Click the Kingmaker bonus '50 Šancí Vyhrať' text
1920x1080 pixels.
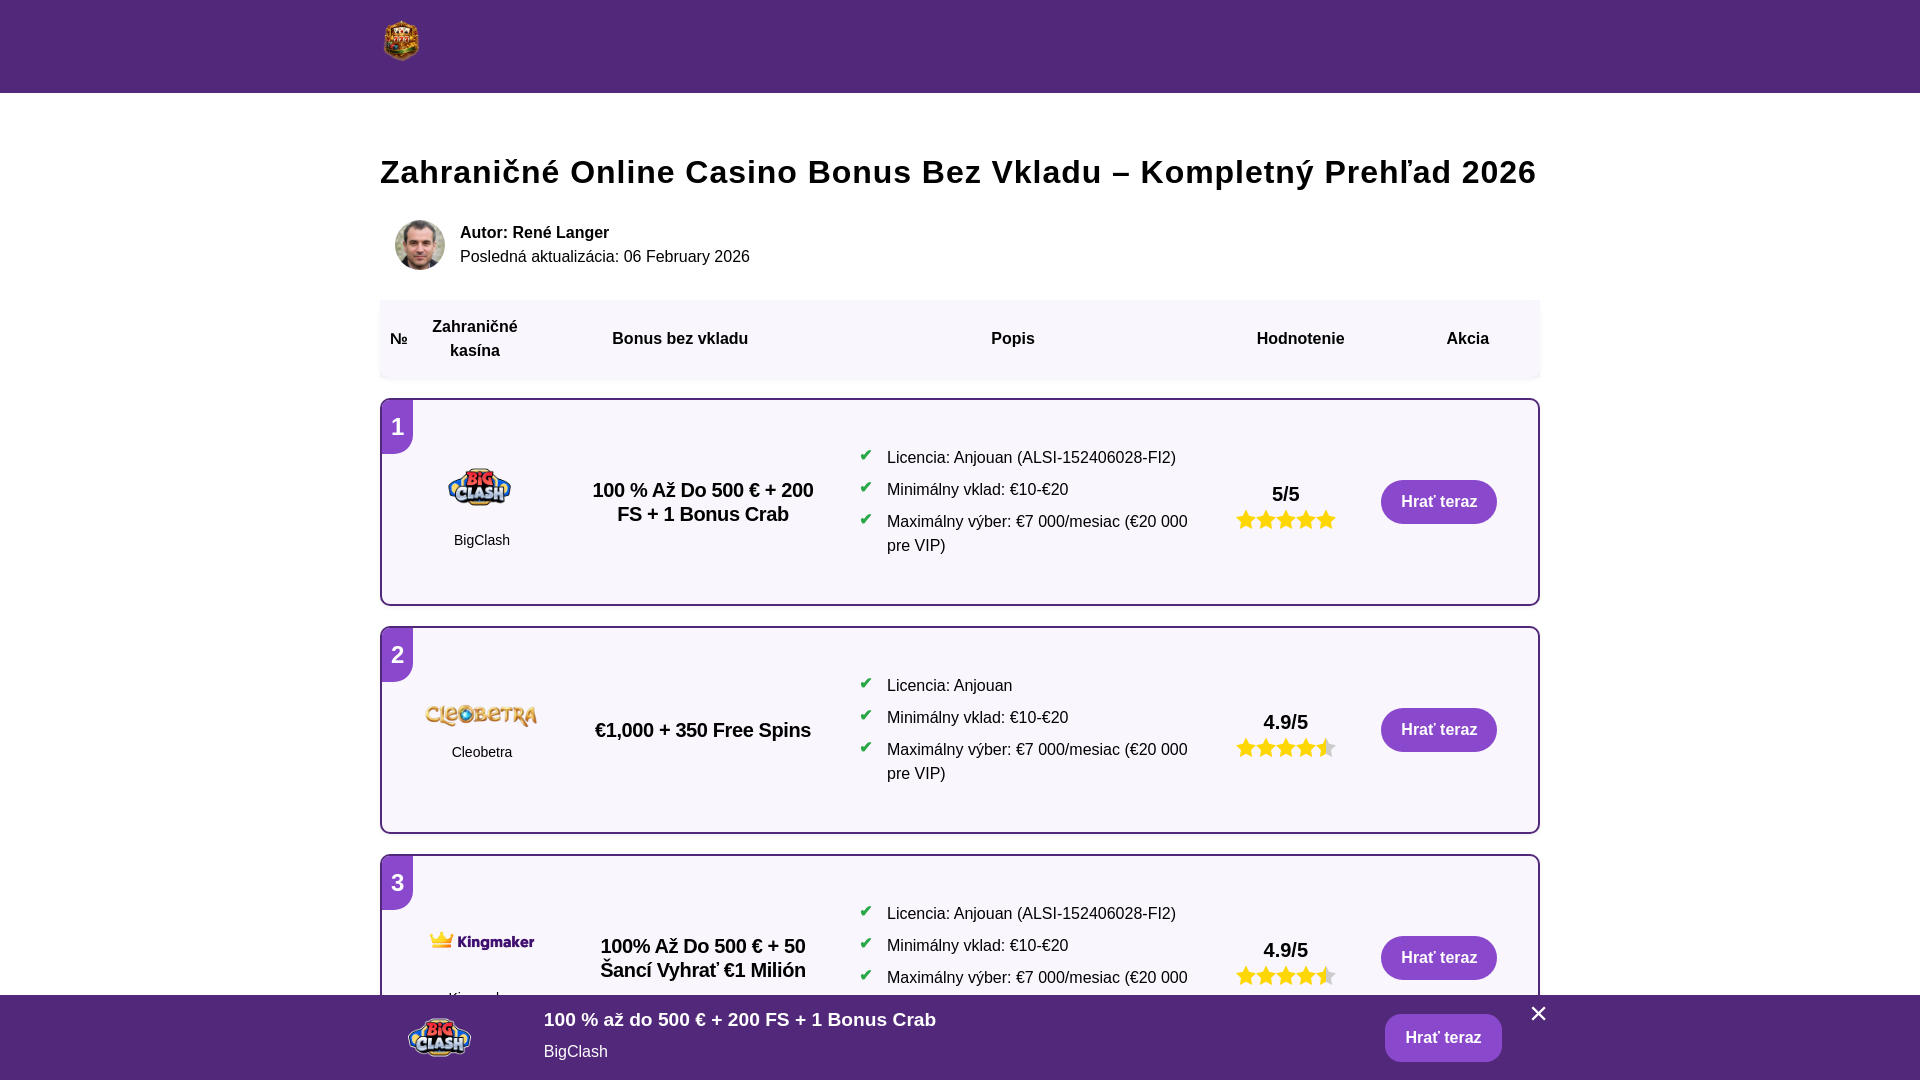tap(703, 958)
